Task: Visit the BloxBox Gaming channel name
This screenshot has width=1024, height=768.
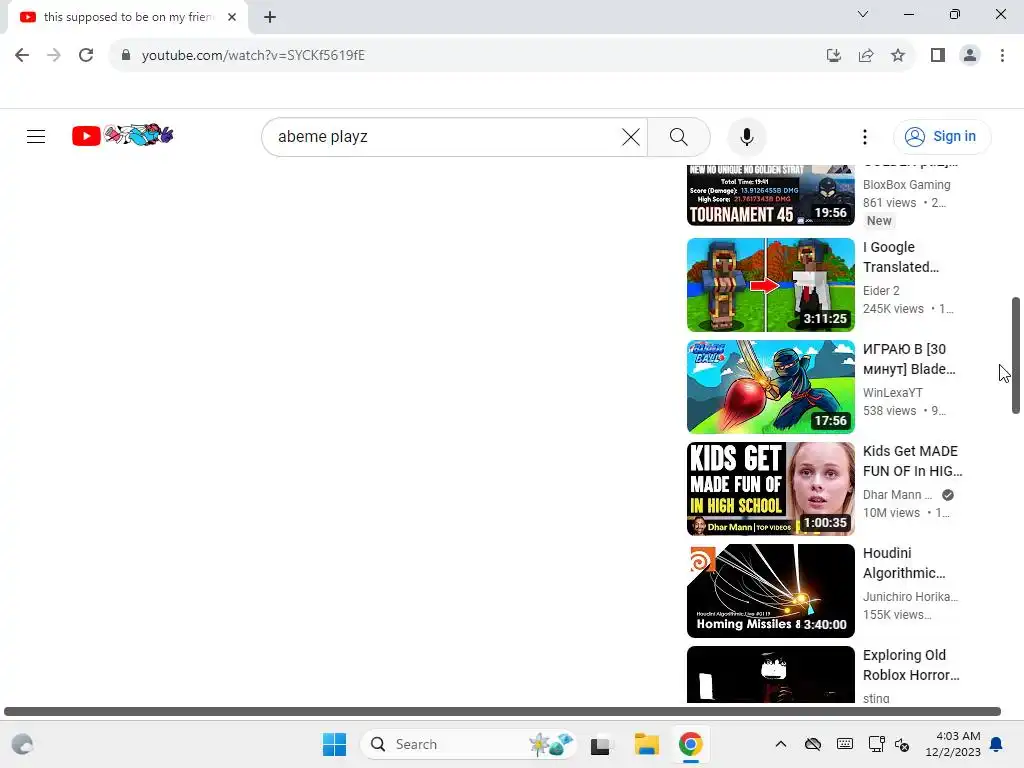Action: (906, 185)
